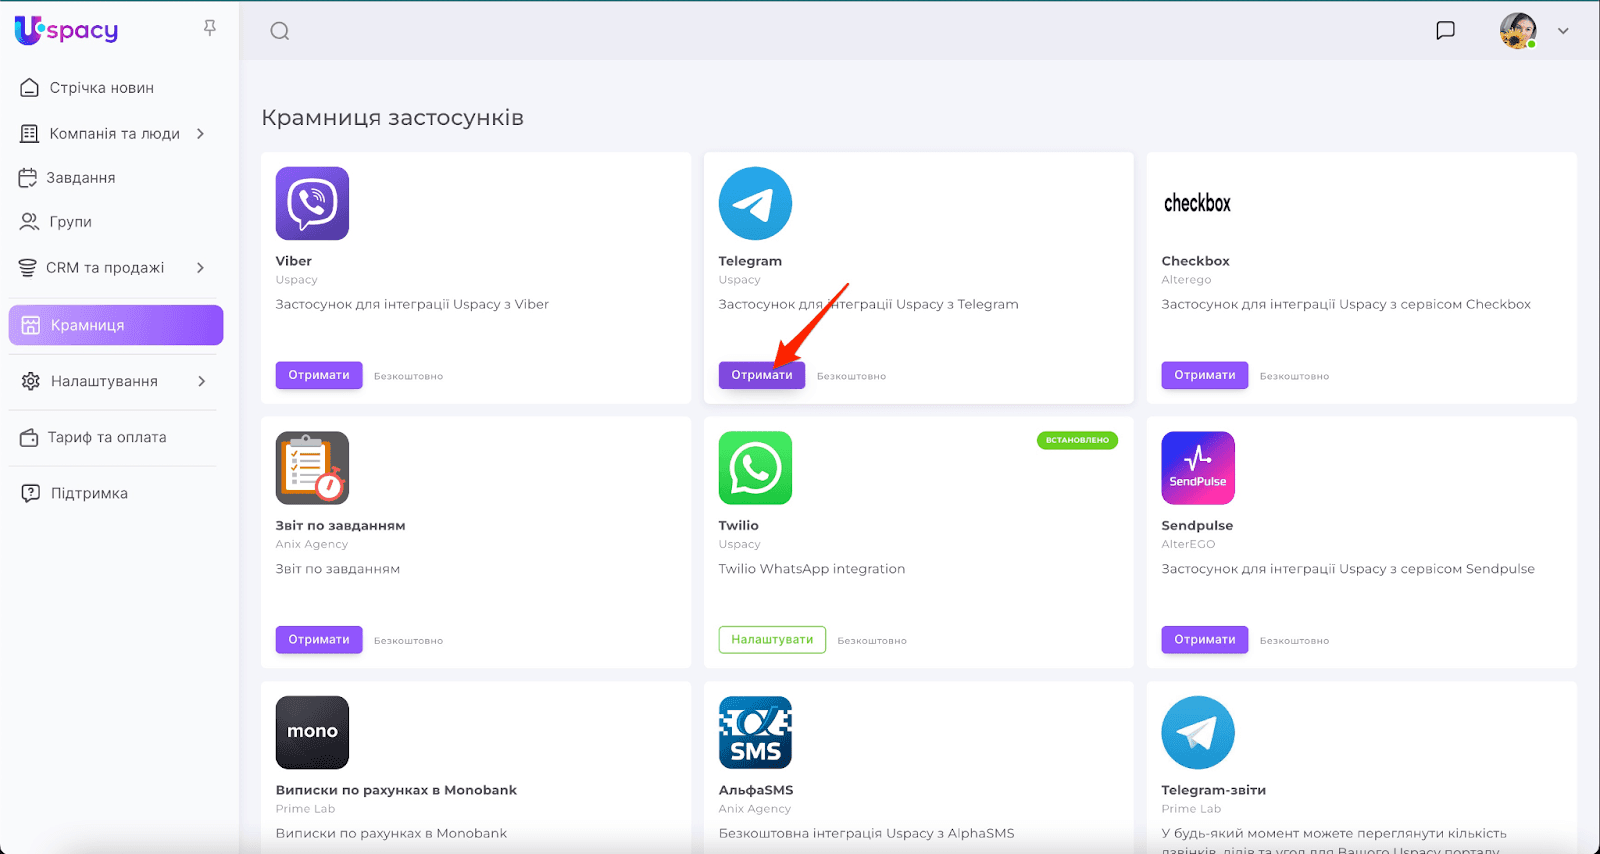Open the Telegram app title
The height and width of the screenshot is (854, 1600).
(750, 261)
